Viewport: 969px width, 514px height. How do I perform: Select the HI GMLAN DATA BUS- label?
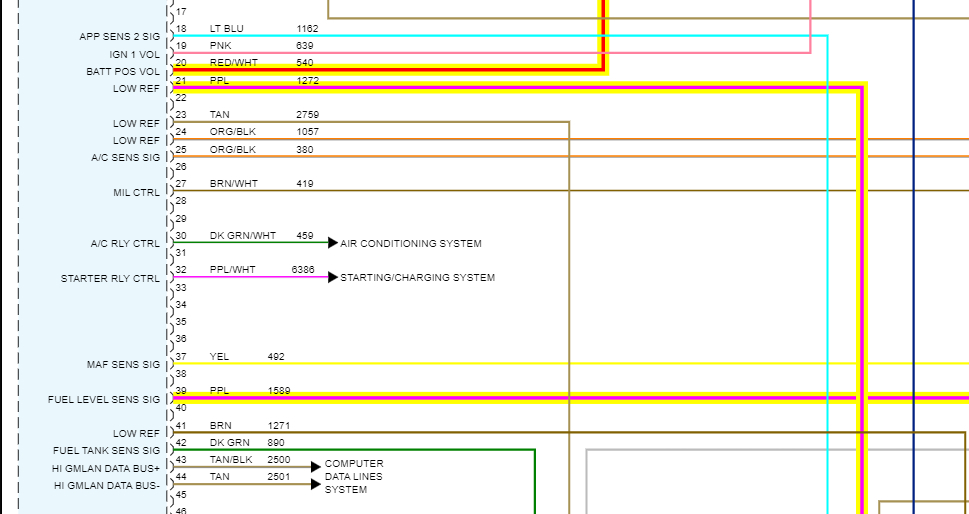(108, 486)
